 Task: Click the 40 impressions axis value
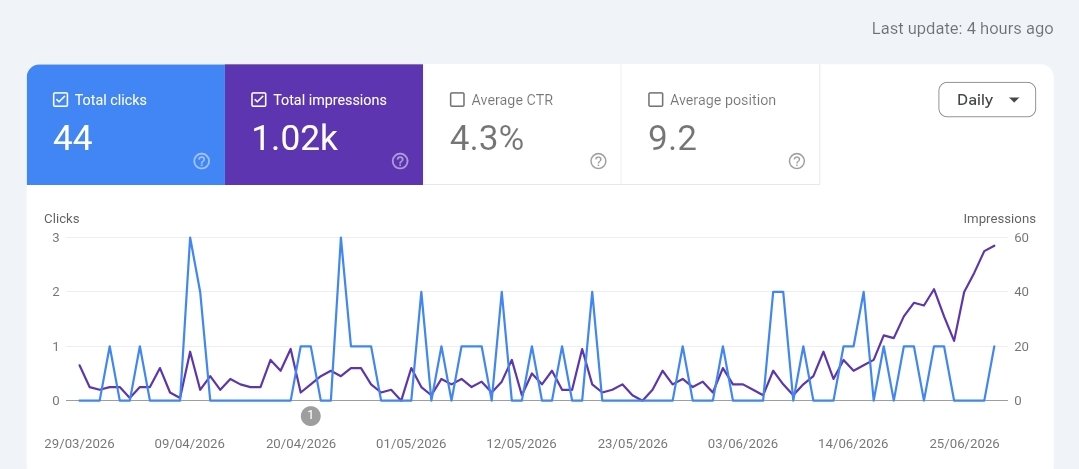(x=1022, y=292)
